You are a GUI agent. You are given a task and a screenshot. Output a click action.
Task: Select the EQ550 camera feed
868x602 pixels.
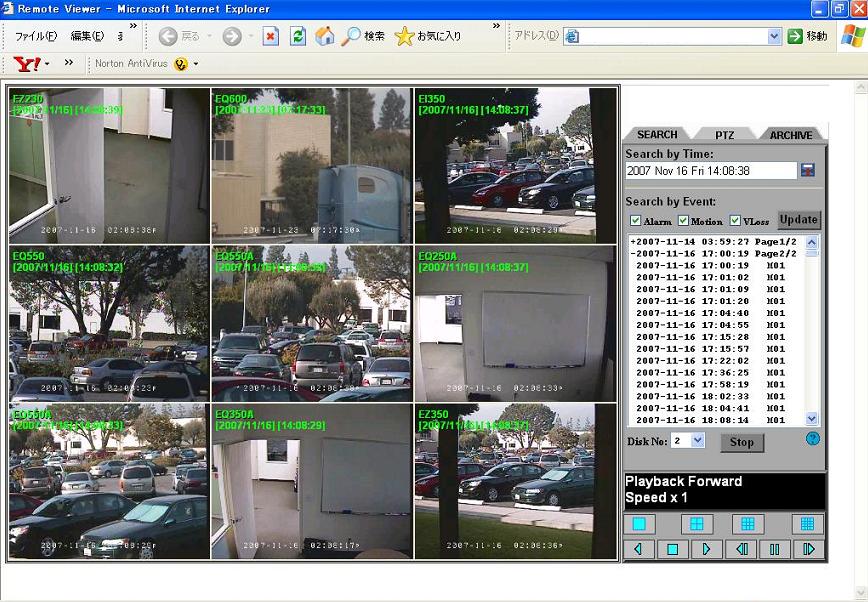click(x=109, y=324)
